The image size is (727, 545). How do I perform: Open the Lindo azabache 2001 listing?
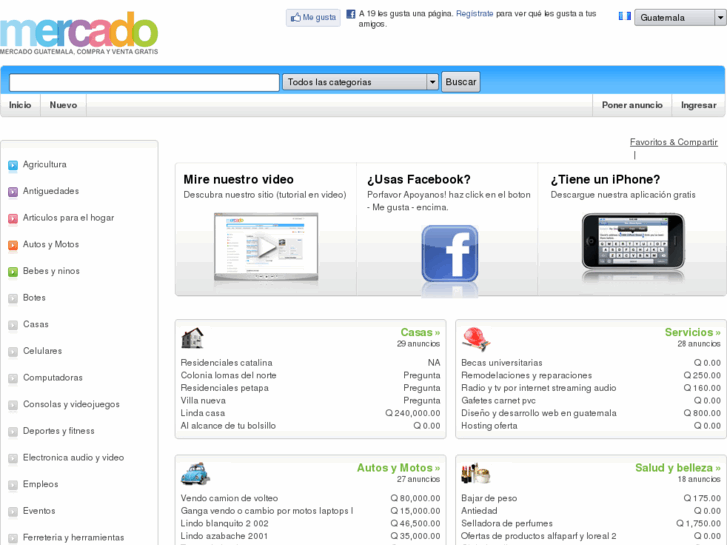[224, 536]
